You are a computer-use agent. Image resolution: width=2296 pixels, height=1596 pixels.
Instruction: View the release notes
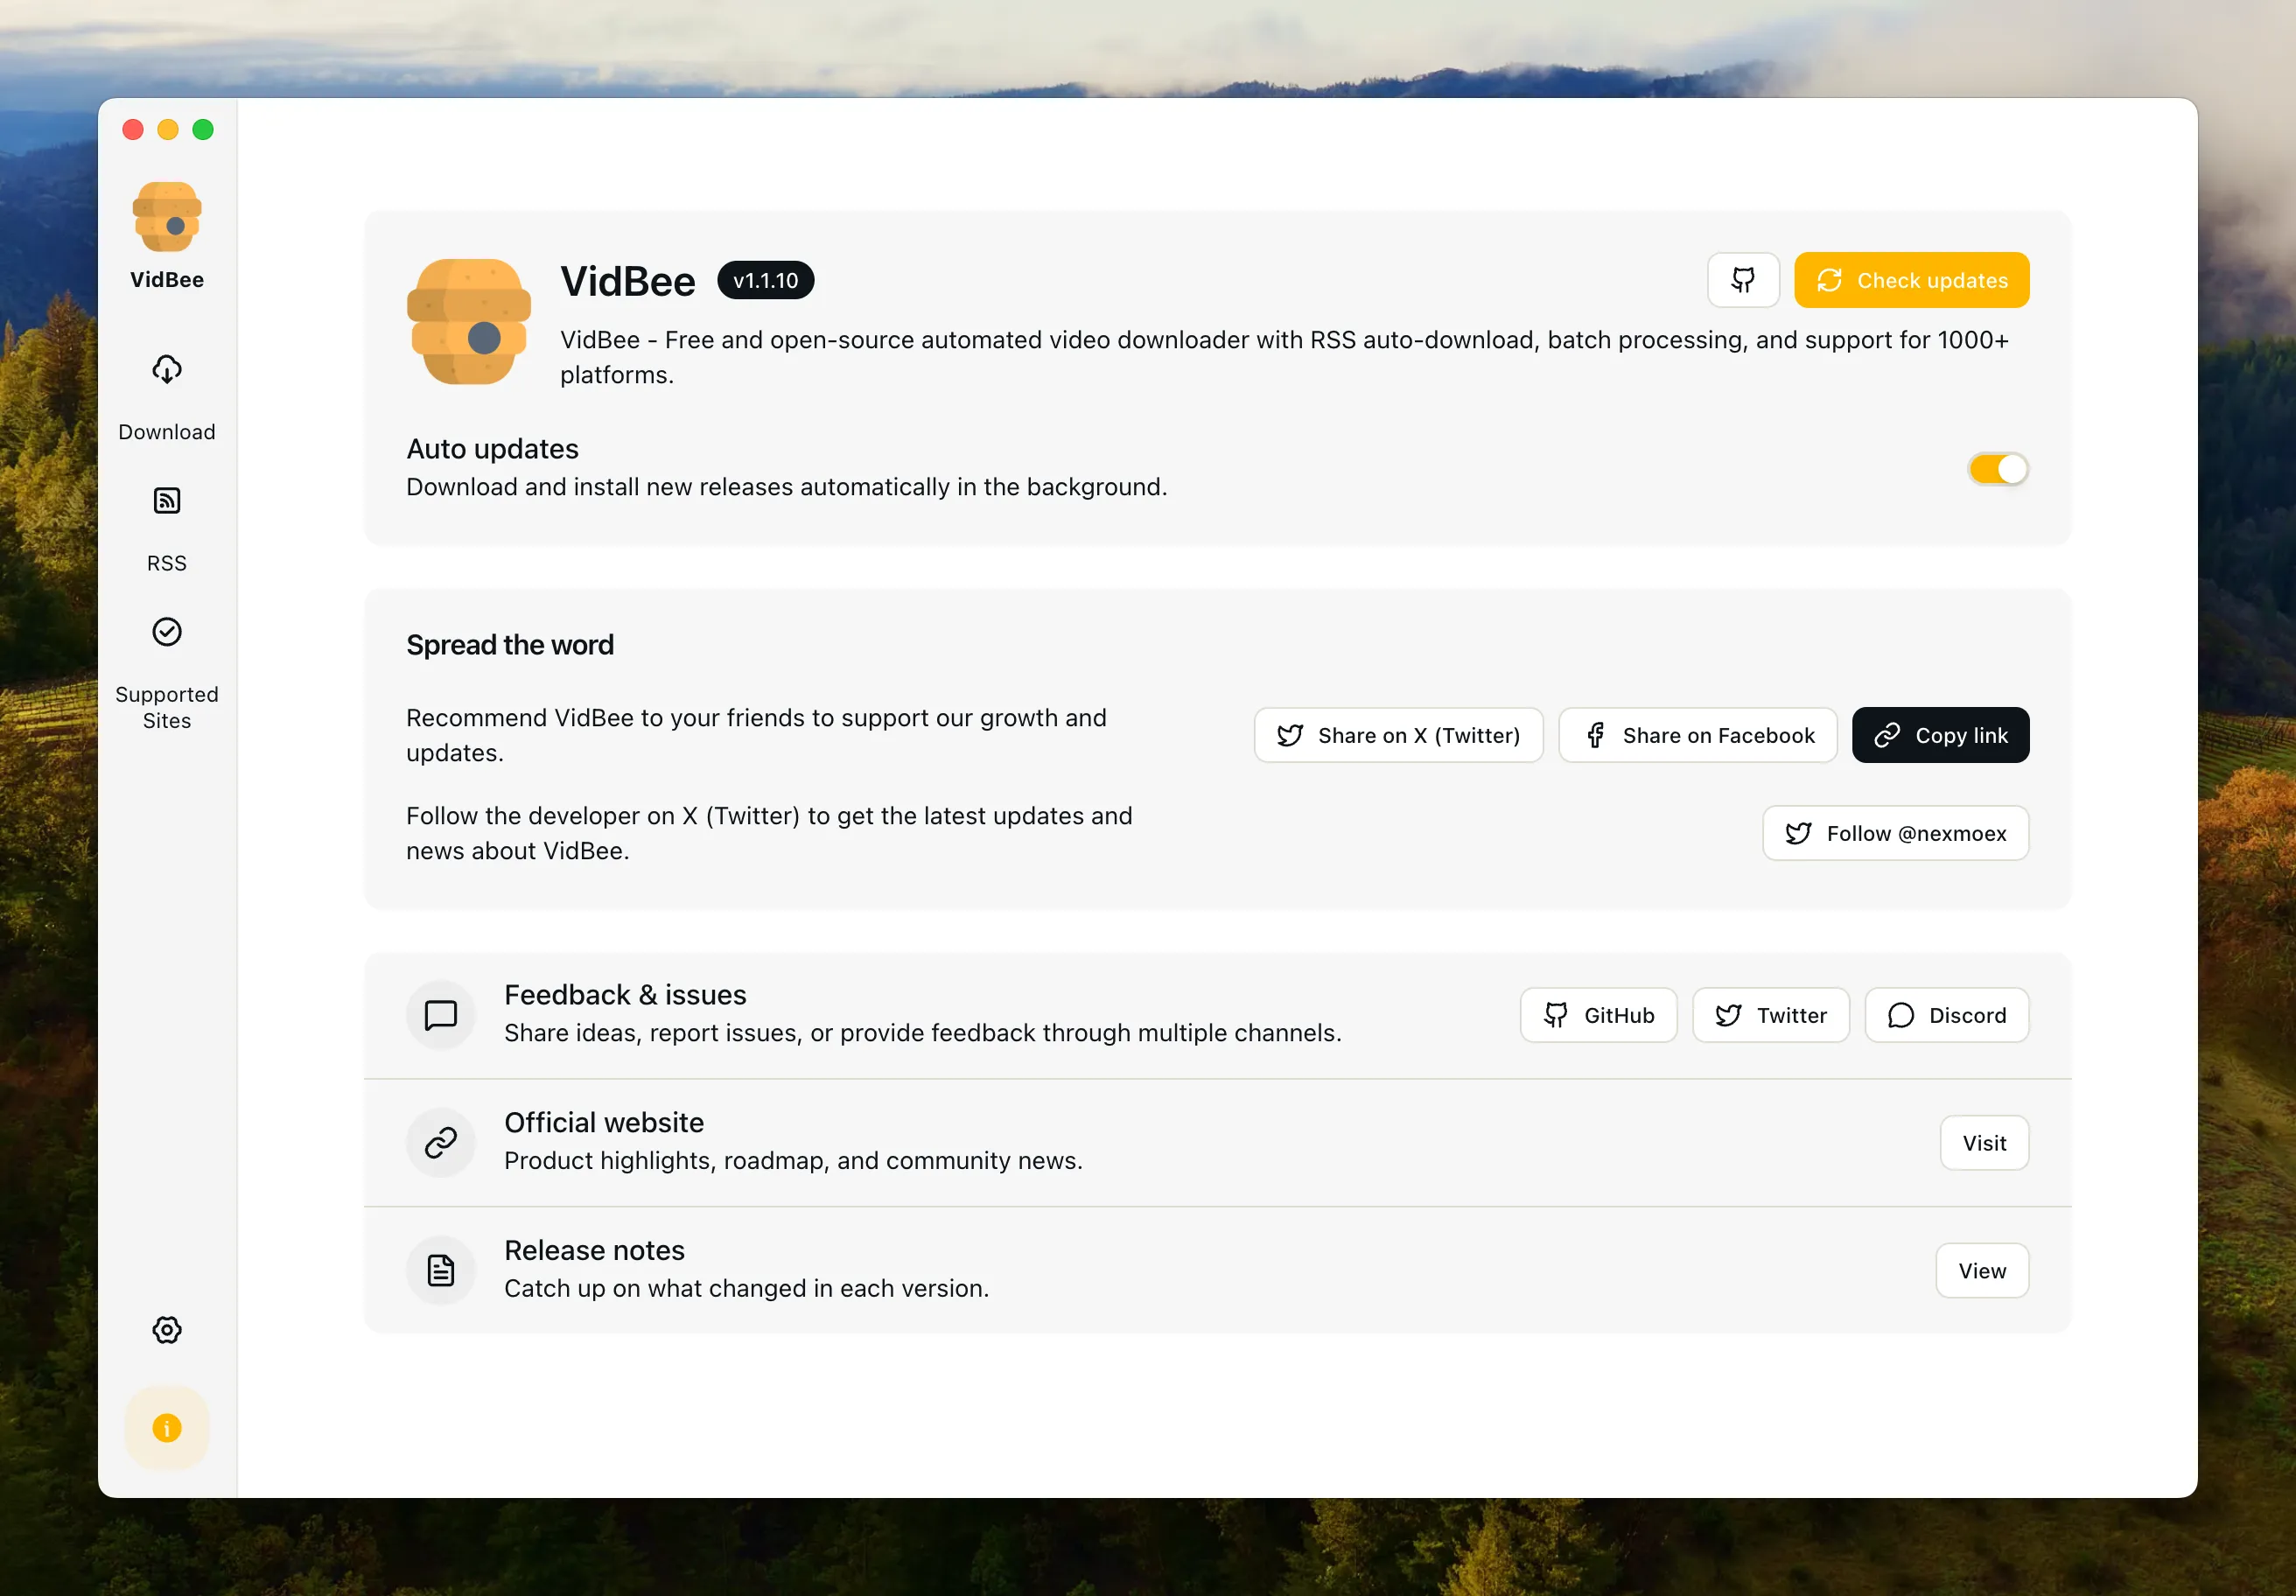(1981, 1271)
